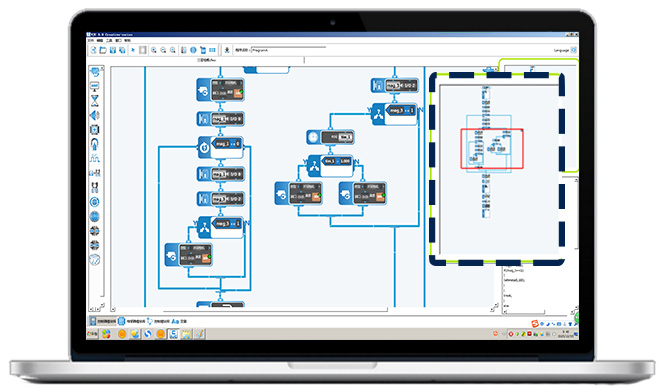This screenshot has height=391, width=663.
Task: Click the save disk toolbar icon
Action: tap(113, 50)
